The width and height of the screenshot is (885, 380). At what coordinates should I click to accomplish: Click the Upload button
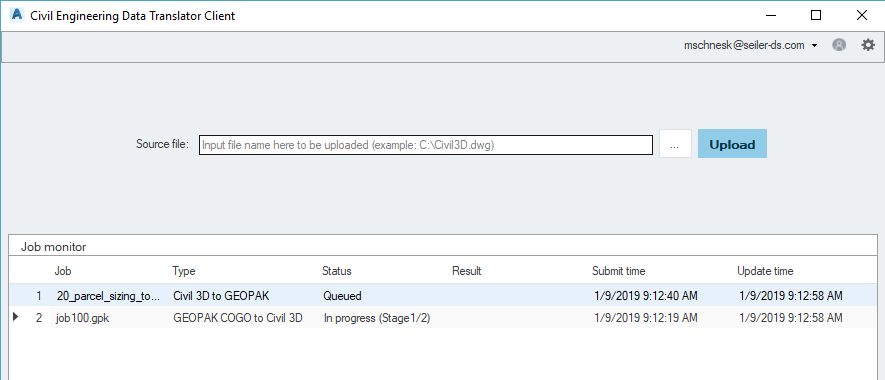[x=732, y=144]
